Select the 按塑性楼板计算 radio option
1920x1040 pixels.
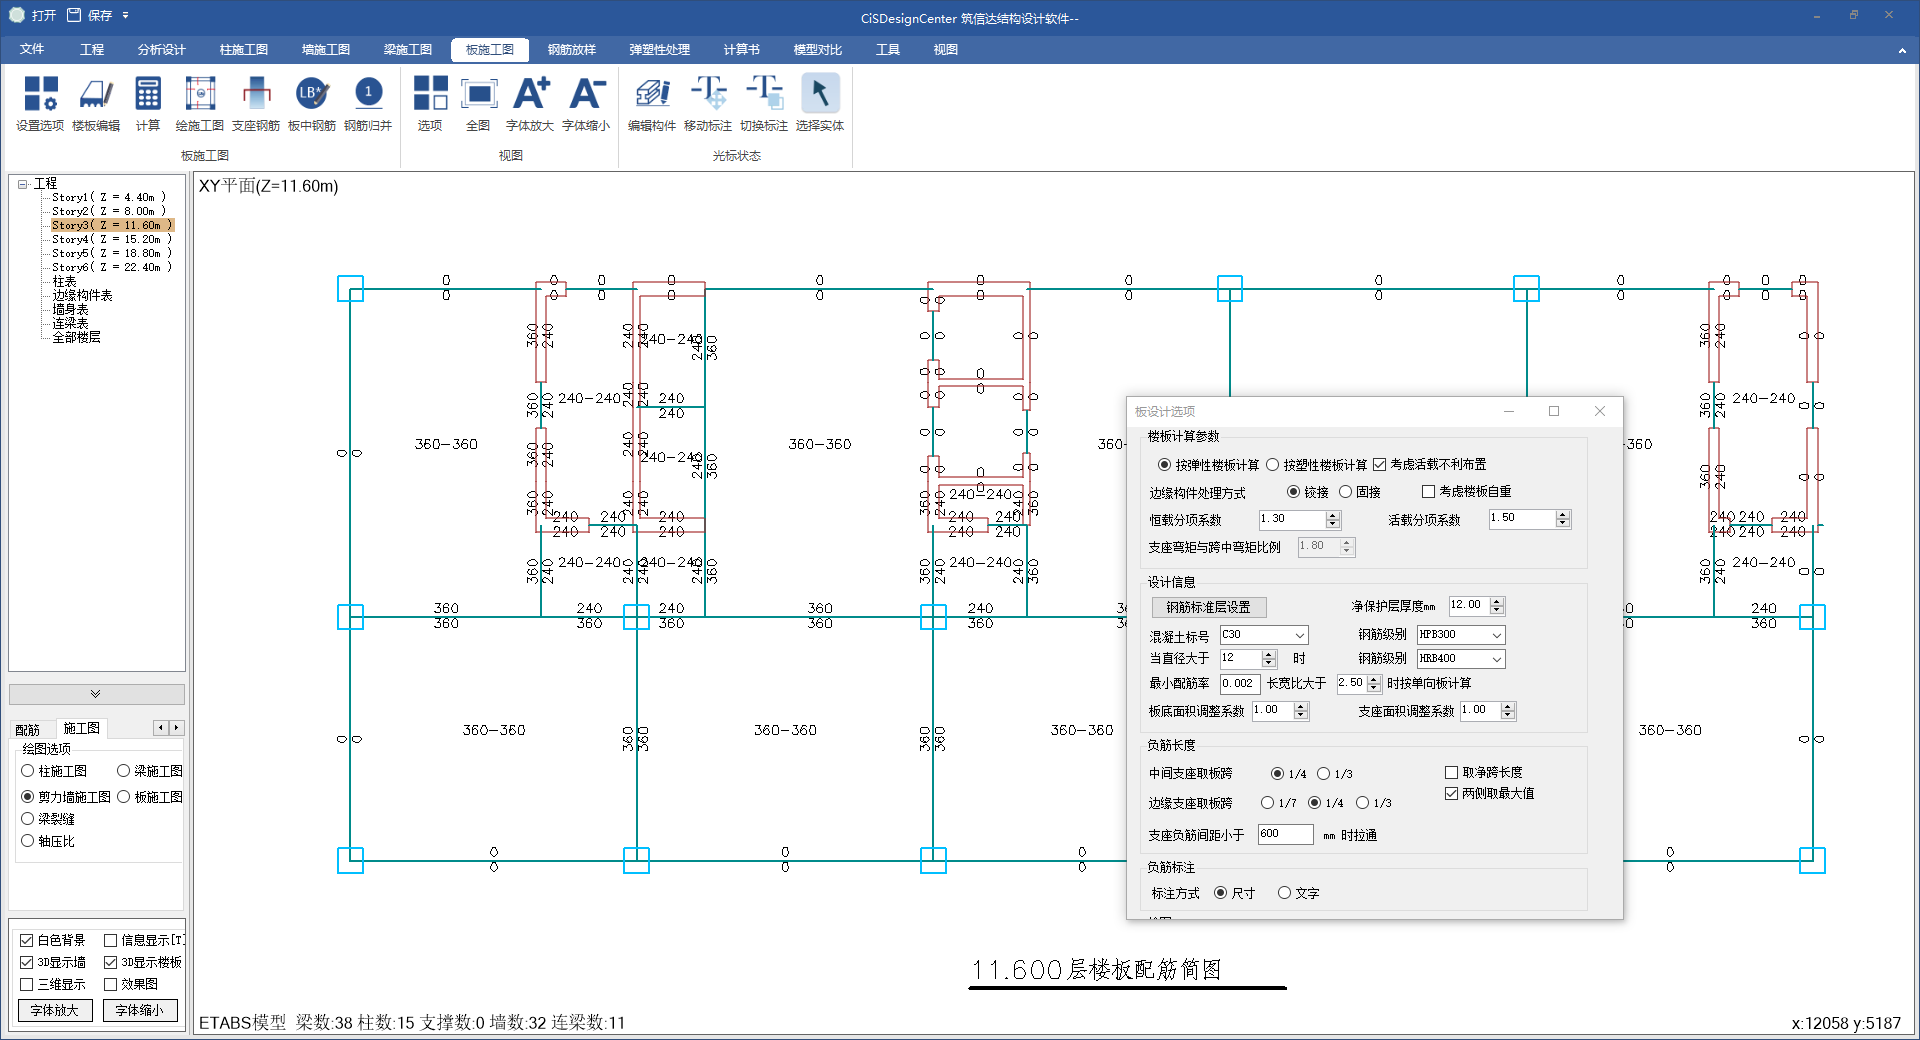point(1273,465)
